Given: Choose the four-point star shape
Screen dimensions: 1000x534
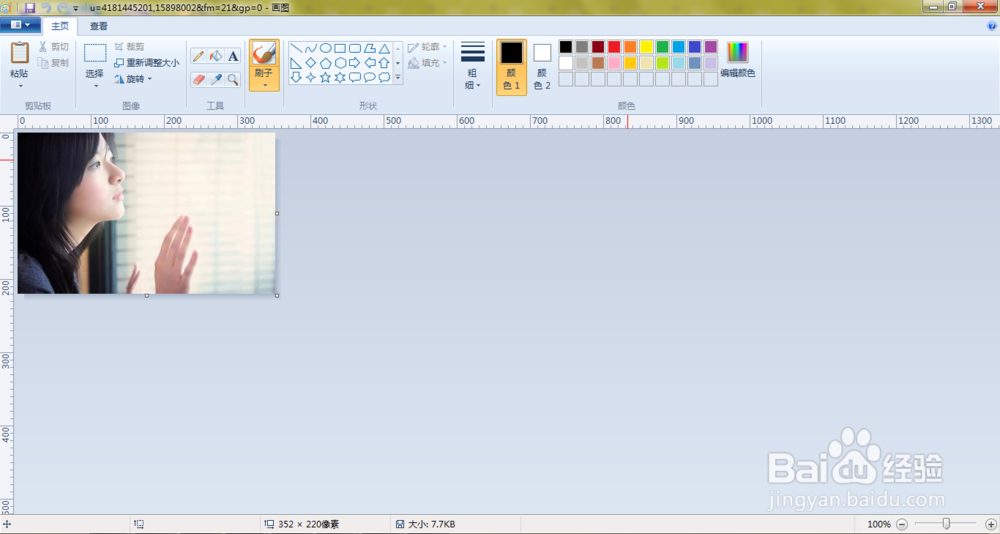Looking at the screenshot, I should pyautogui.click(x=311, y=77).
